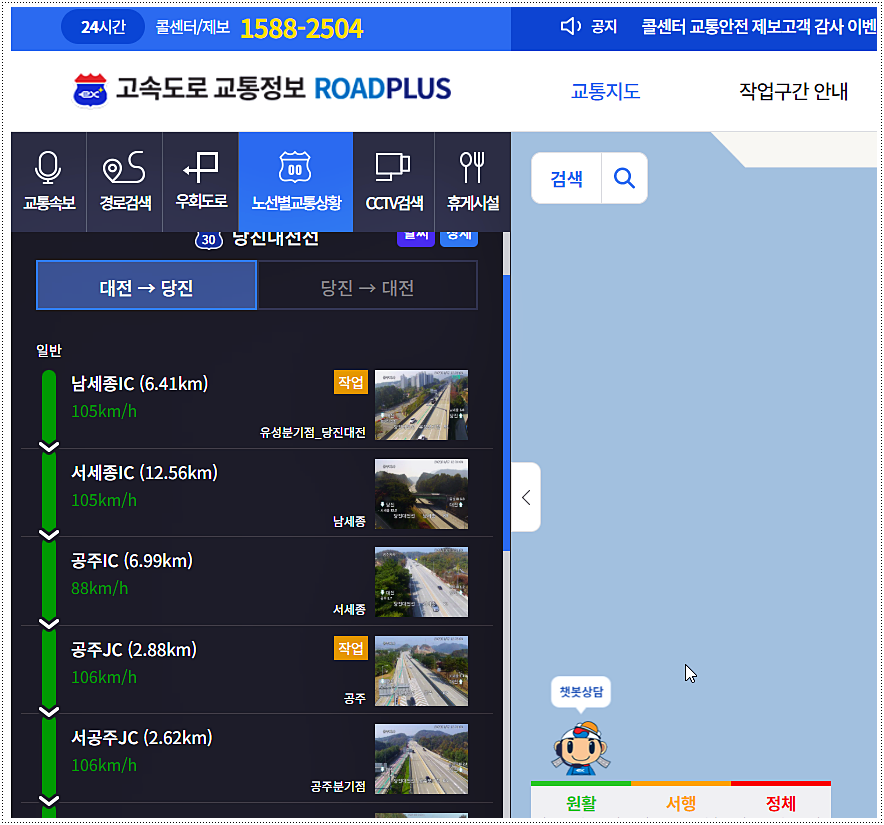Collapse the panel with the left chevron
This screenshot has width=884, height=825.
click(525, 497)
